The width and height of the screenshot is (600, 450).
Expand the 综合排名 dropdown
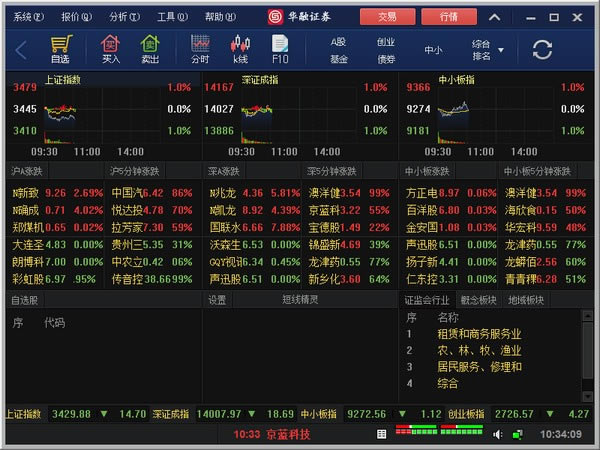(481, 49)
